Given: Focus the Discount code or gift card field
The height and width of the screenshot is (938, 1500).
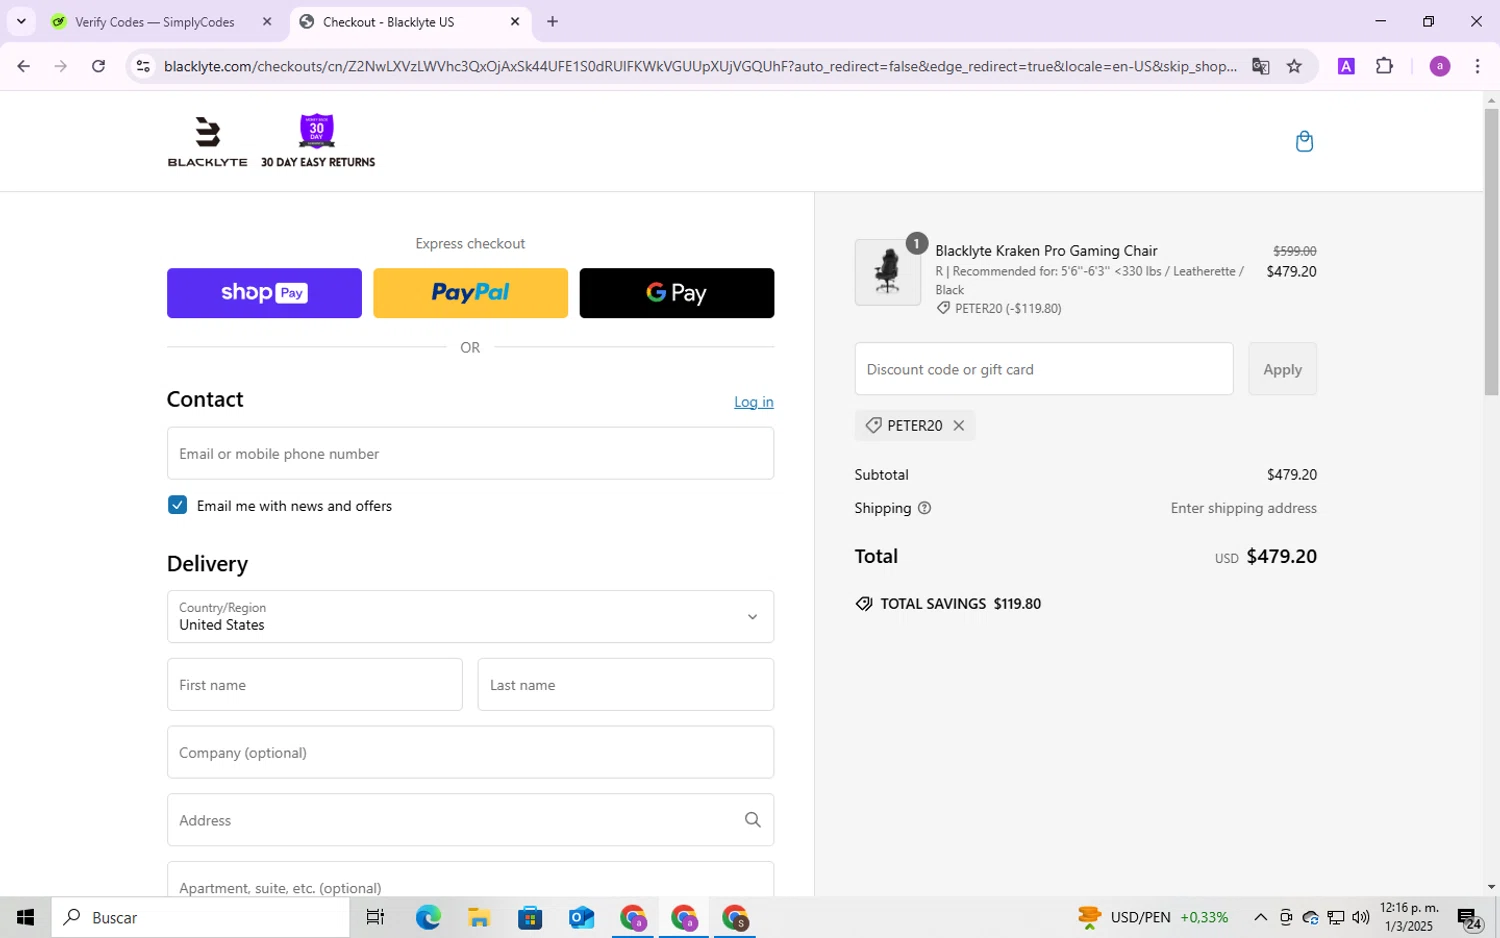Looking at the screenshot, I should pos(1044,369).
